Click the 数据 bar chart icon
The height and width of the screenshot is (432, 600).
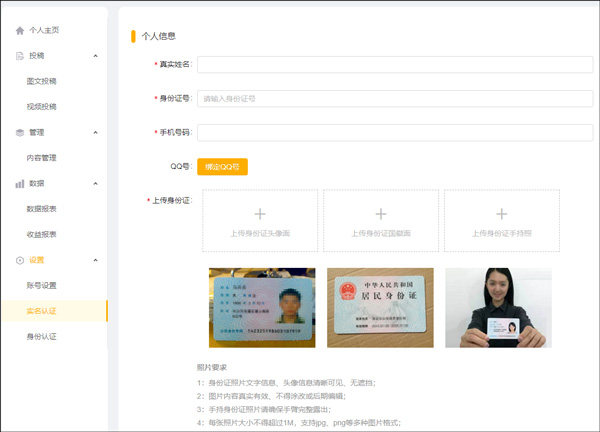pyautogui.click(x=20, y=184)
